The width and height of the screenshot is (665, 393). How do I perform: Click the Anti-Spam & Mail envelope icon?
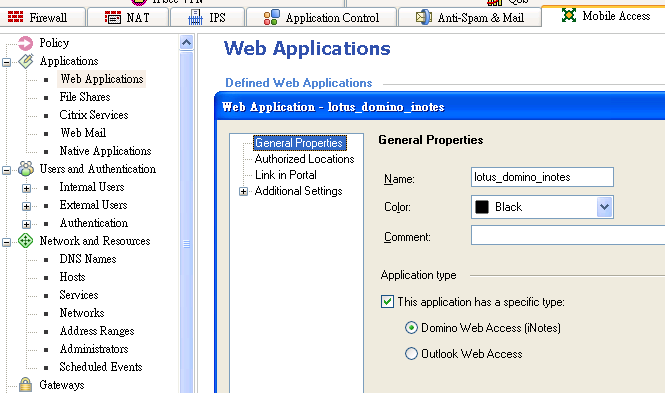(423, 17)
